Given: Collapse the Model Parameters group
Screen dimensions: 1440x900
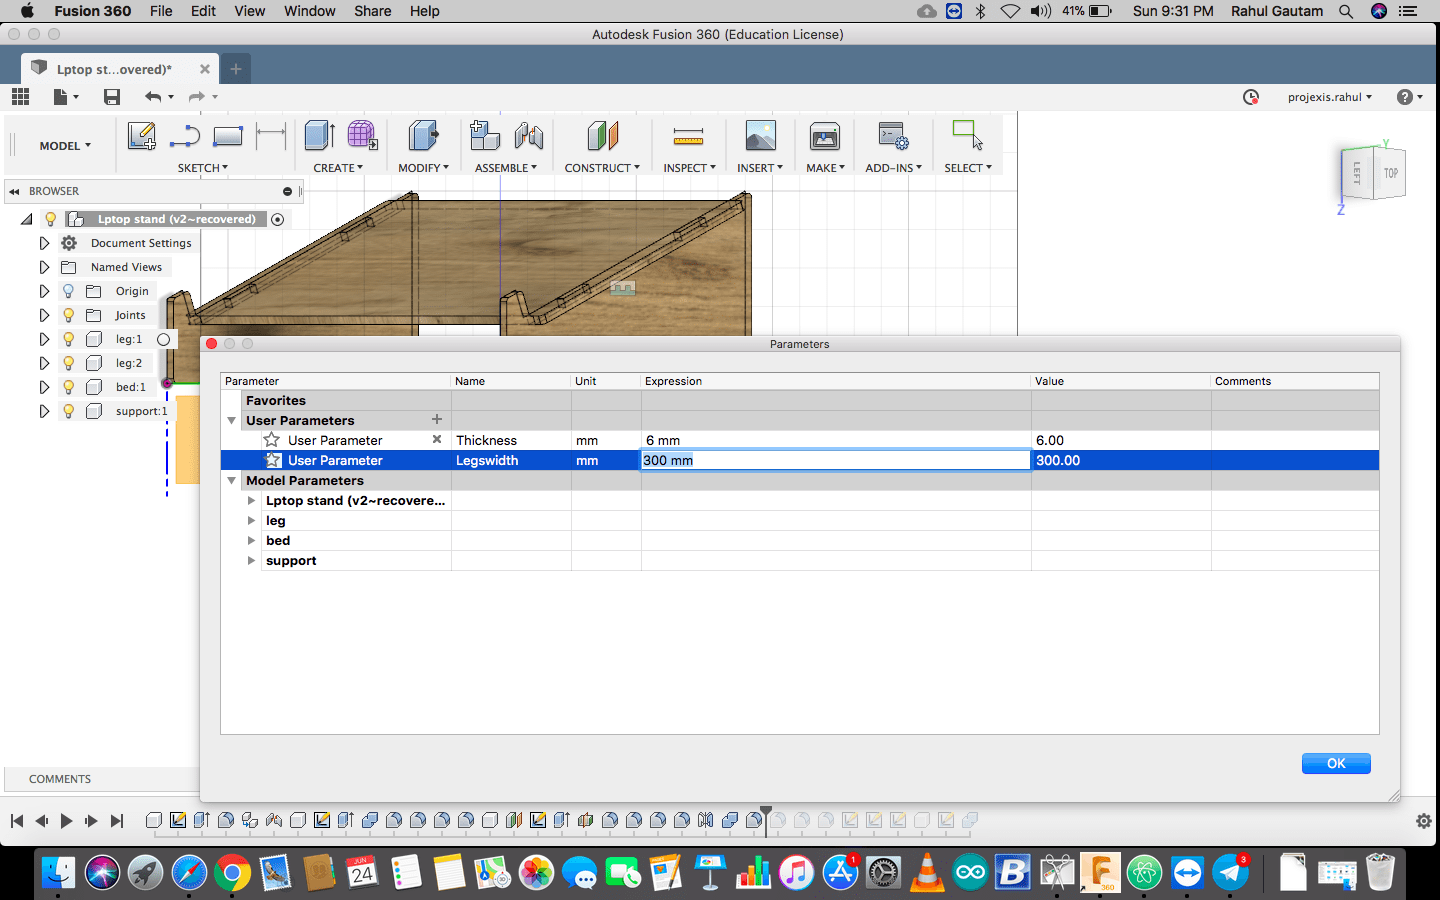Looking at the screenshot, I should [232, 481].
